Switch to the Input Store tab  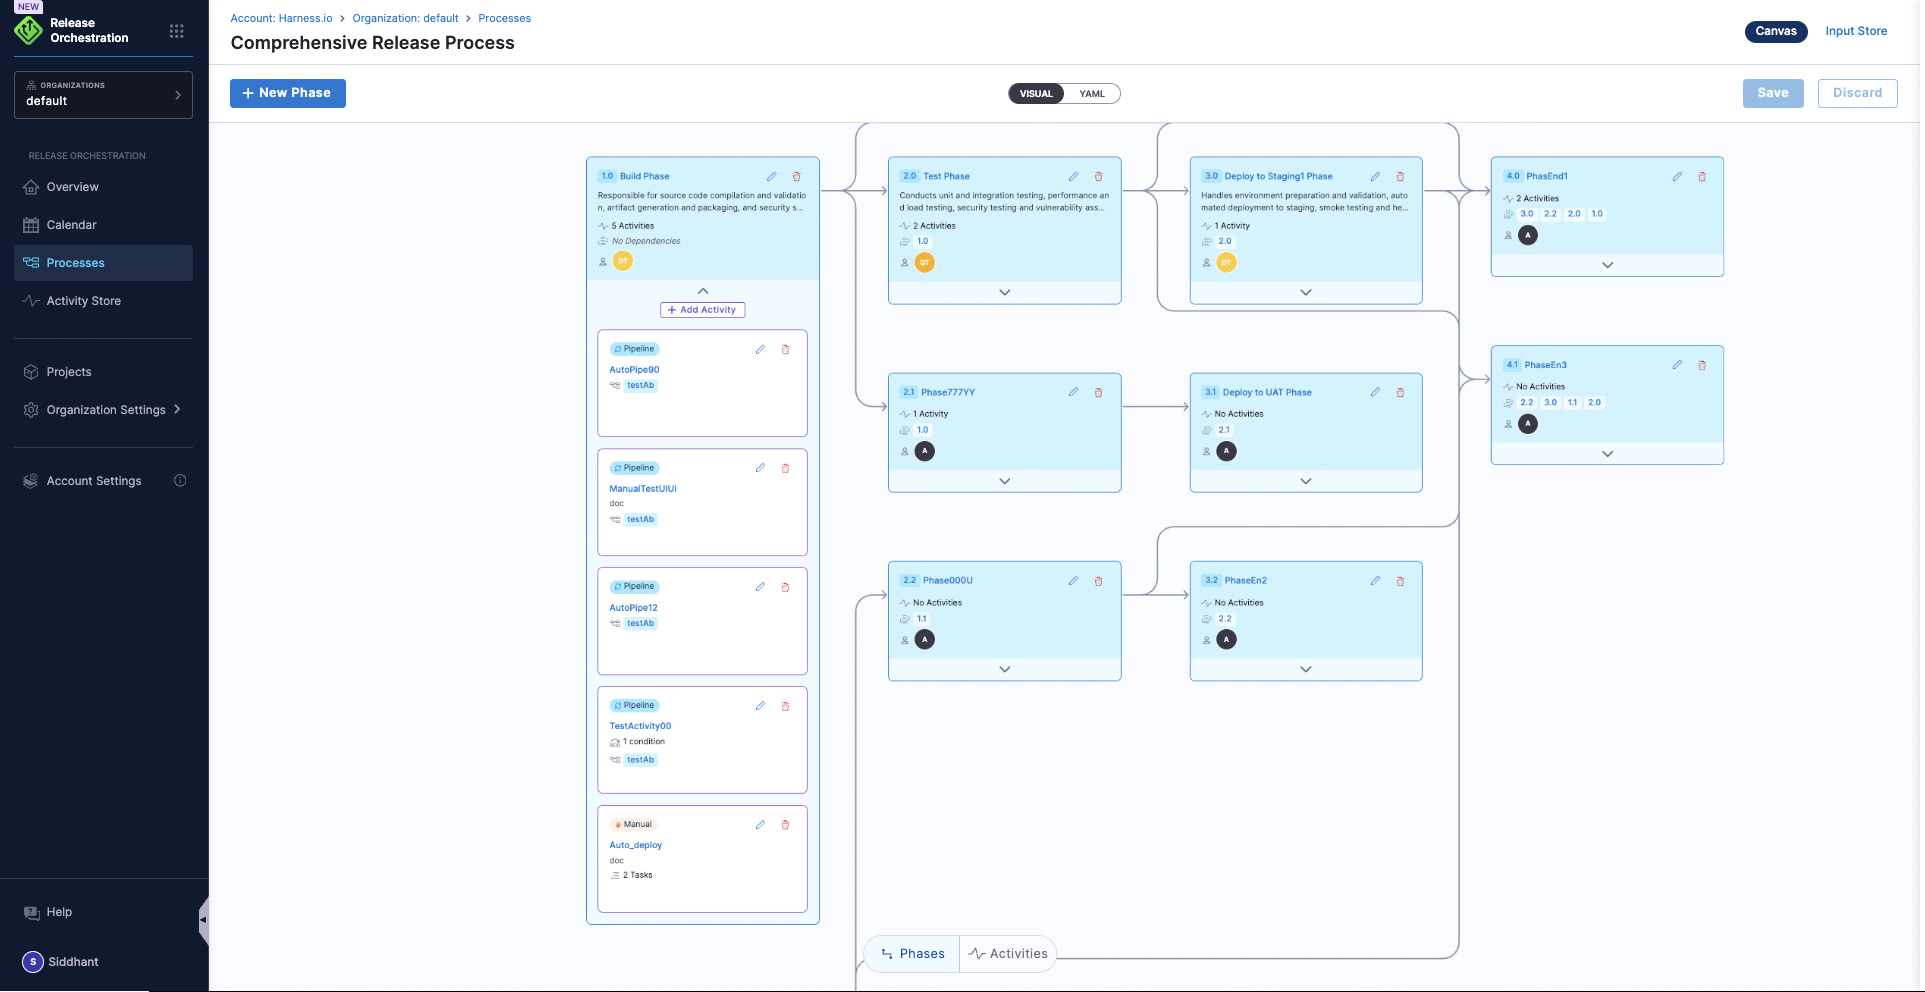click(x=1855, y=31)
